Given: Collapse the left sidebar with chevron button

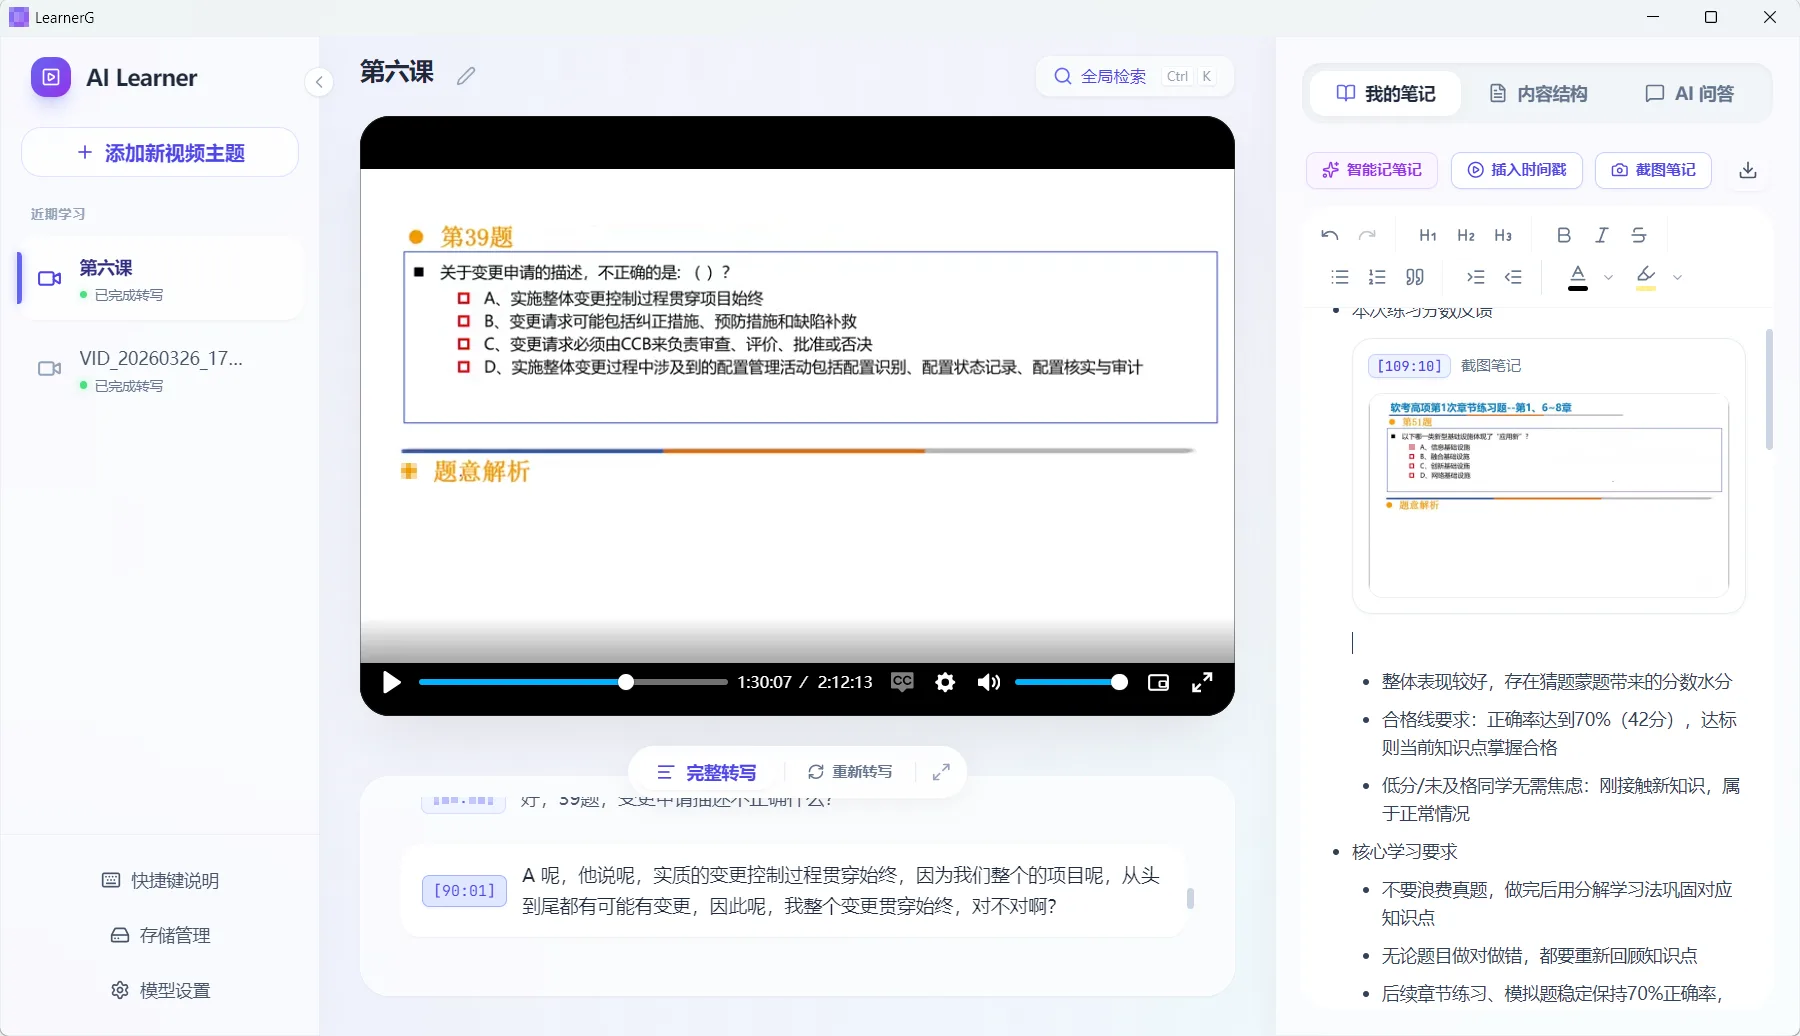Looking at the screenshot, I should [x=318, y=82].
